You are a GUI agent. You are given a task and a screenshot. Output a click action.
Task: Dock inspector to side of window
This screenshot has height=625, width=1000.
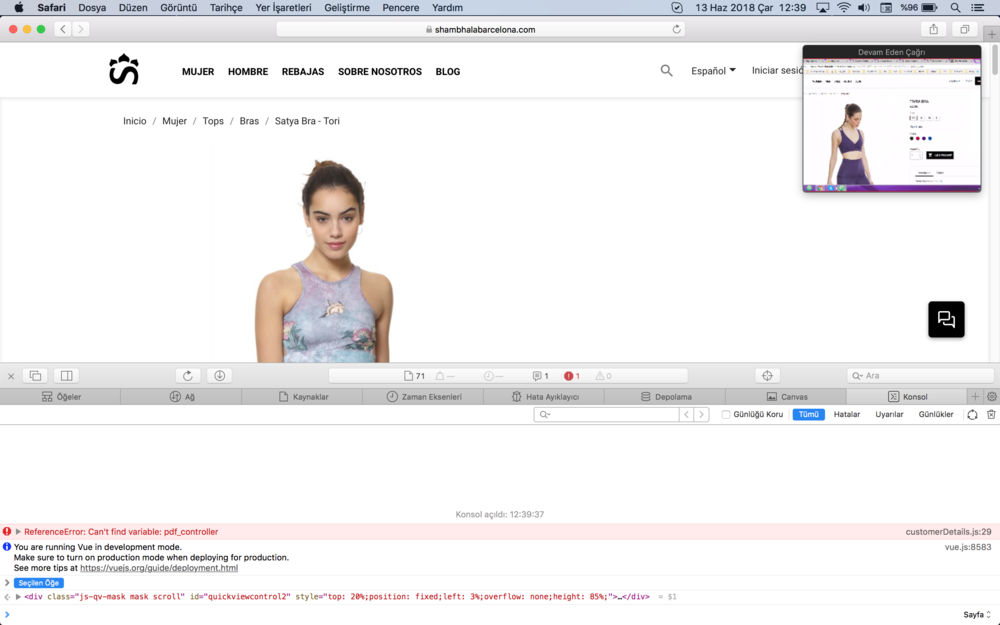[66, 376]
